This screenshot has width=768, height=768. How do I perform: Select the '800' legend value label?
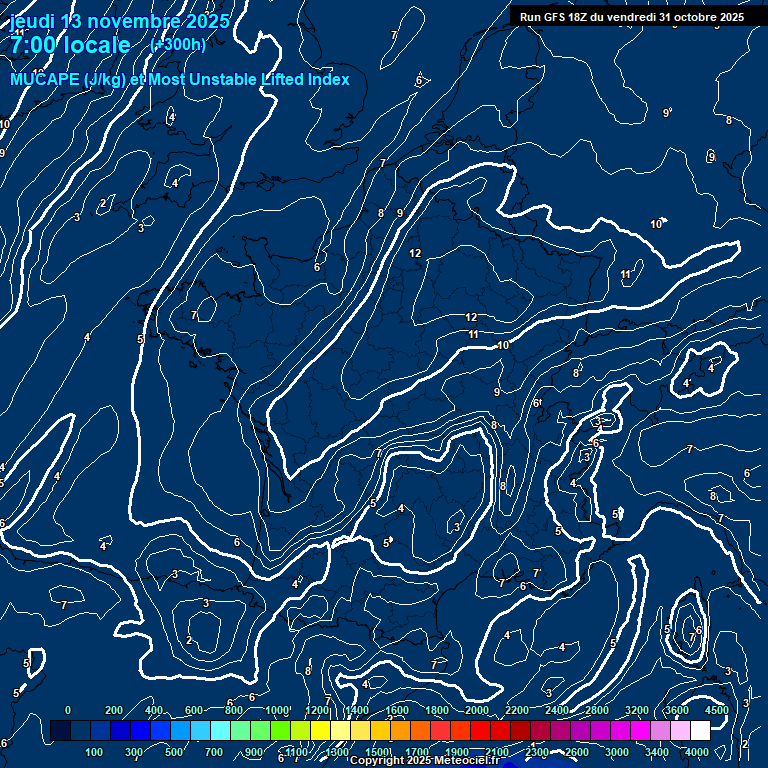[x=234, y=710]
